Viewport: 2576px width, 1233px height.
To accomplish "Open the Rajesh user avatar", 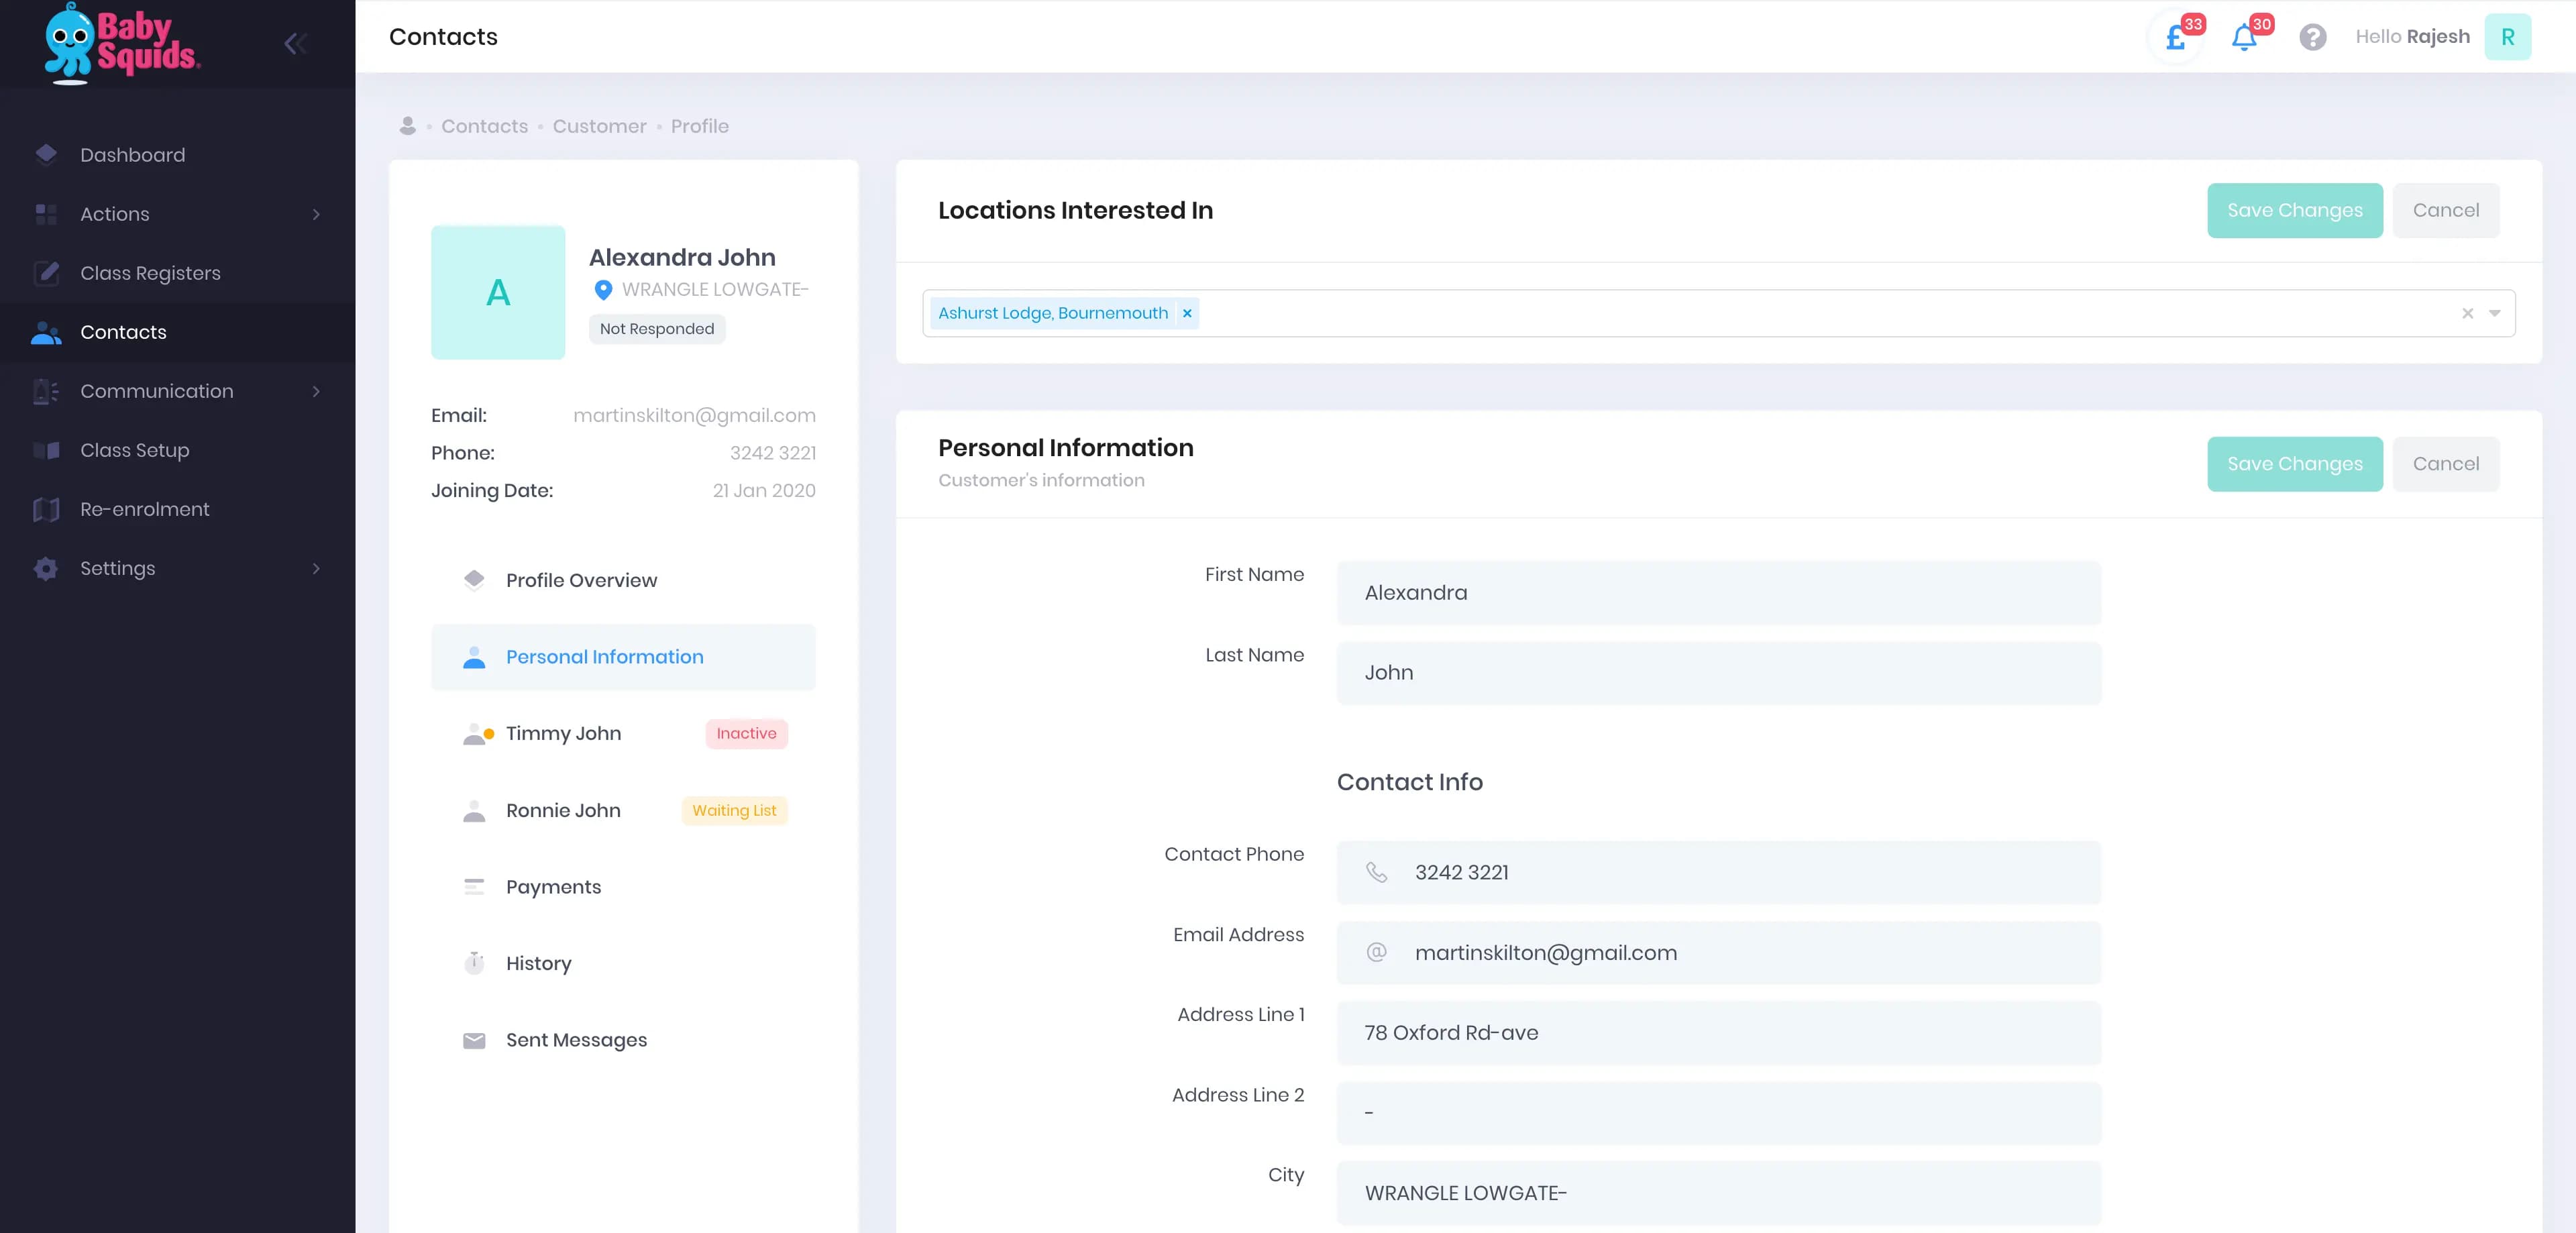I will [x=2507, y=37].
